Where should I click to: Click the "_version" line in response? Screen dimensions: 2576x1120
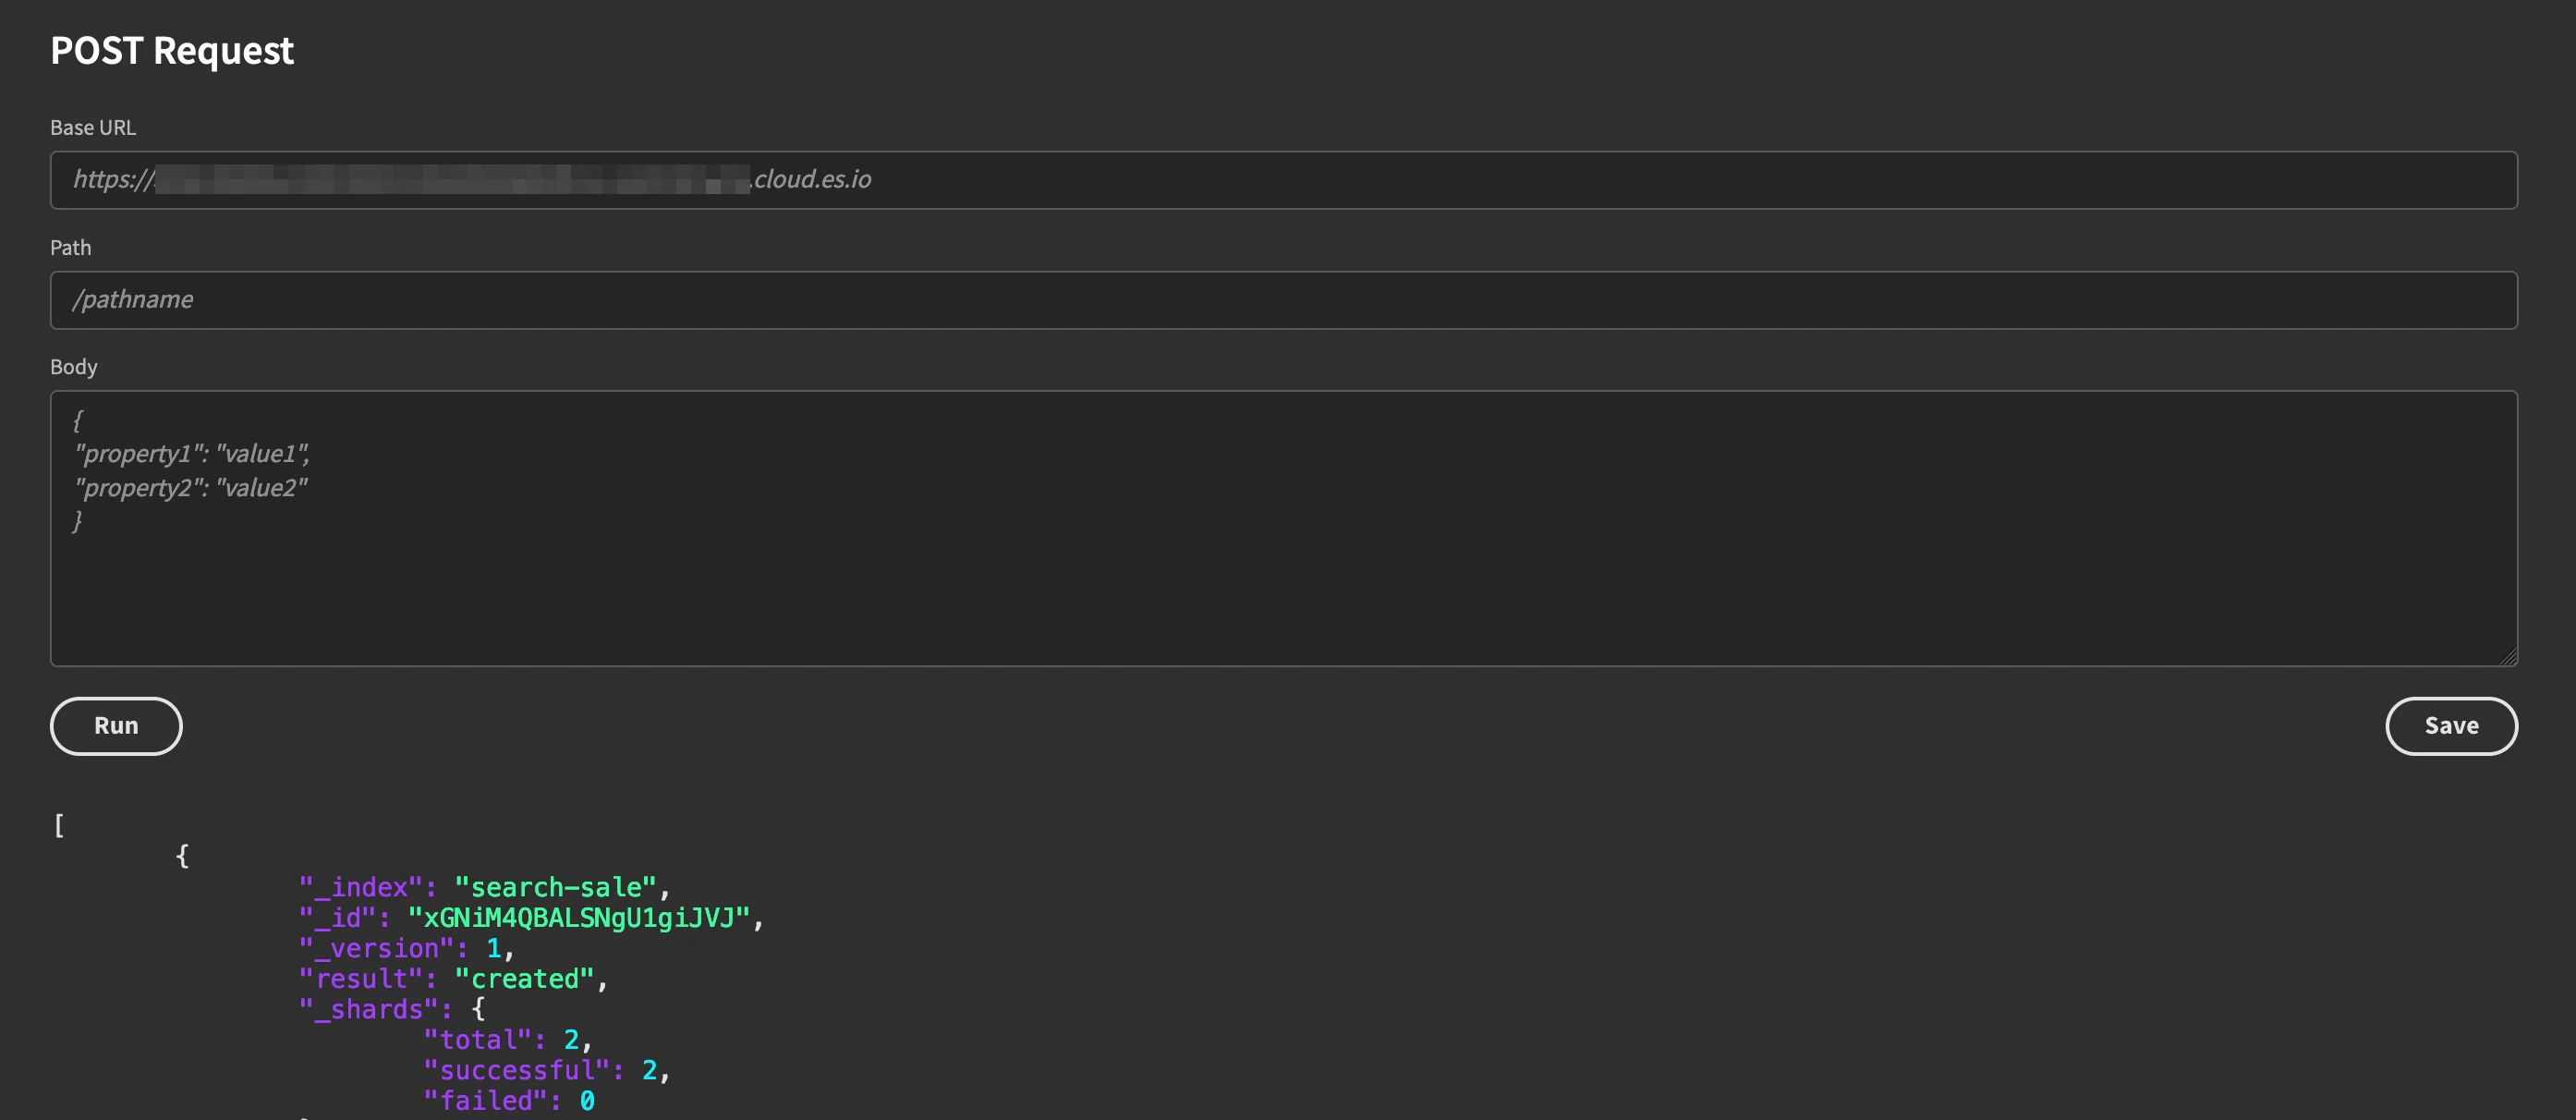point(406,948)
